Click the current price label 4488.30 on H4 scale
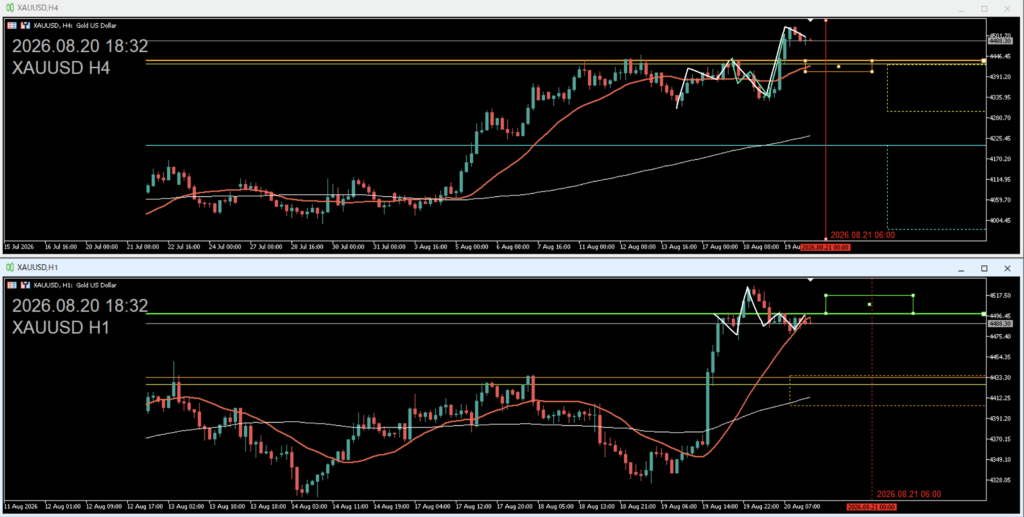1024x517 pixels. [1000, 40]
